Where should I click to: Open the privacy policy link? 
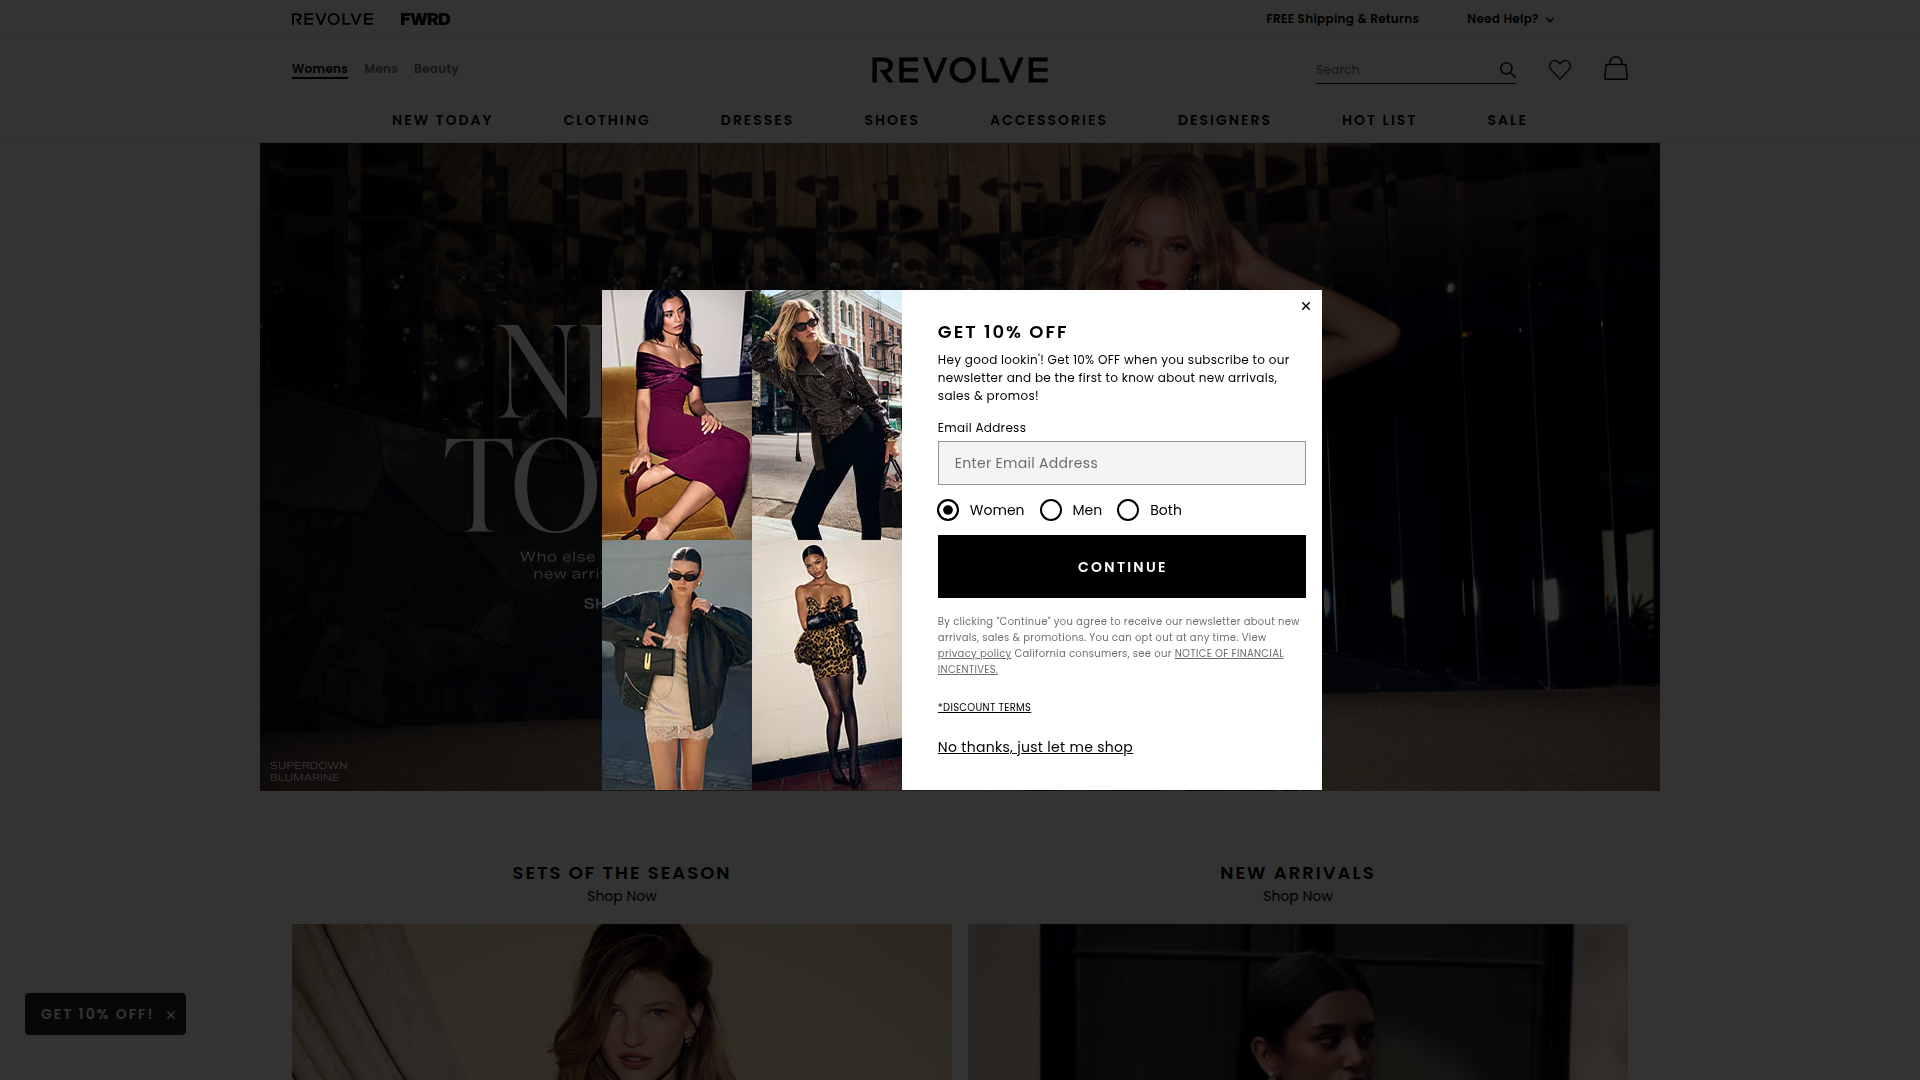click(973, 653)
